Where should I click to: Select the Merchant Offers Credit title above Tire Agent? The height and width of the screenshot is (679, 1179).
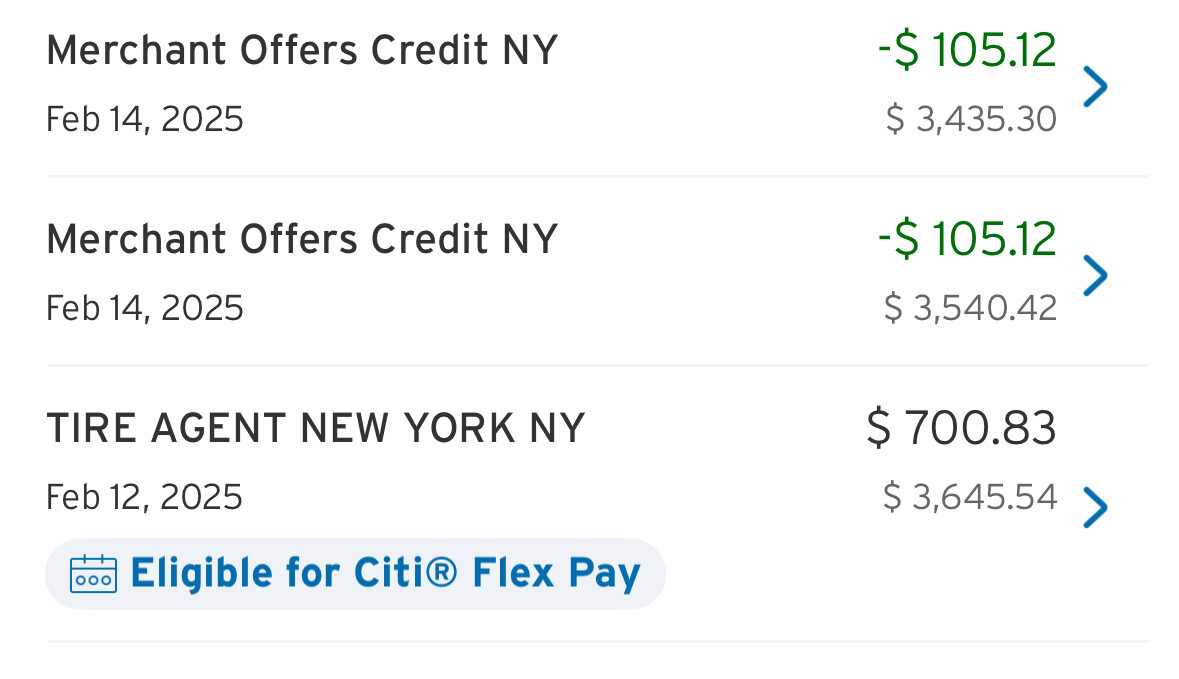[301, 239]
